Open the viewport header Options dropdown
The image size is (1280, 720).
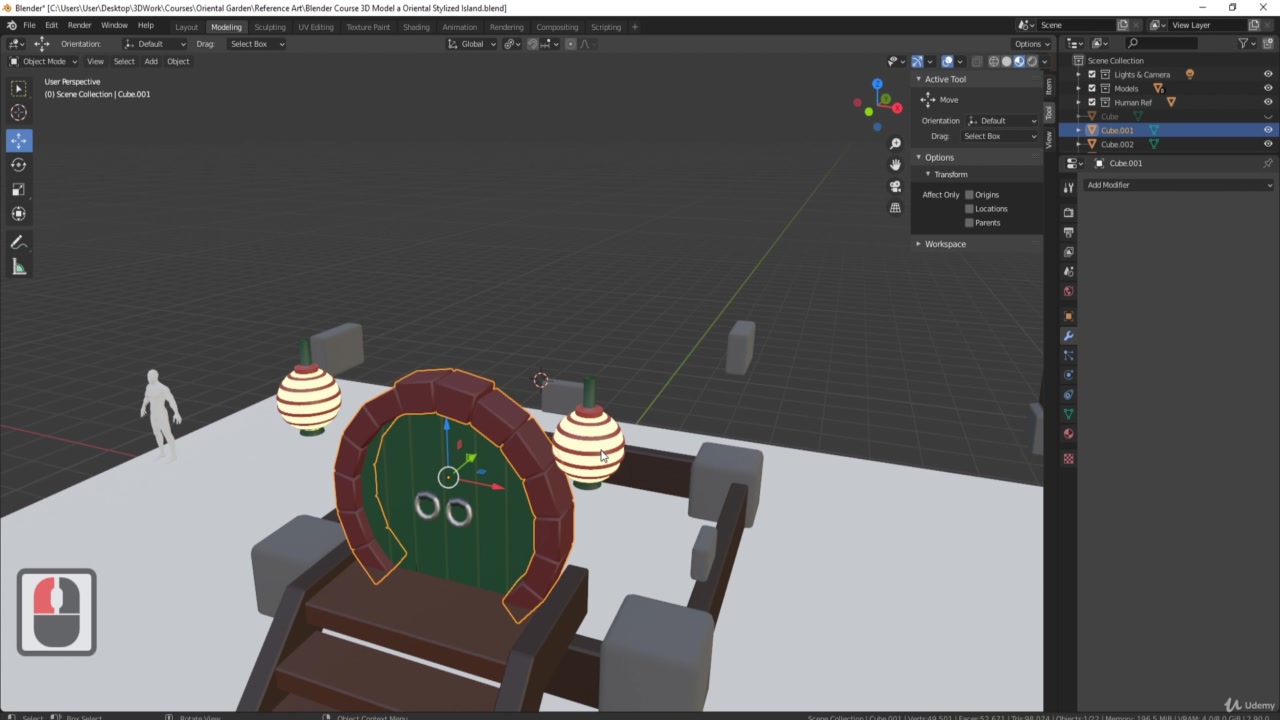click(x=1032, y=44)
